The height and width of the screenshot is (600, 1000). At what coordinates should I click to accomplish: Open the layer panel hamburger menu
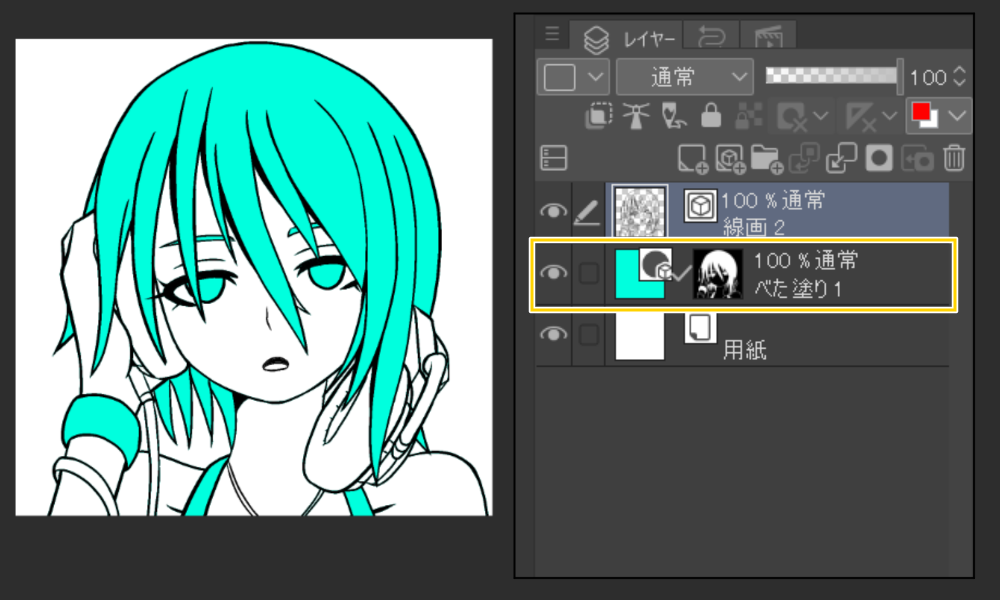tap(552, 34)
